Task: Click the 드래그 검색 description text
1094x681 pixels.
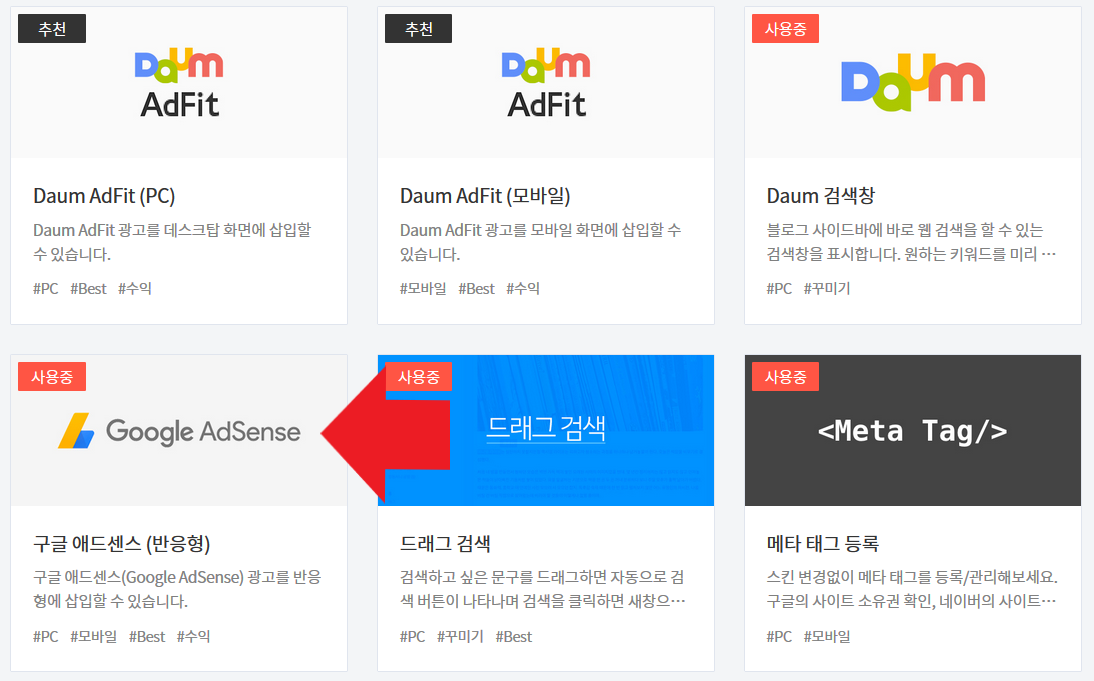Action: pos(543,590)
